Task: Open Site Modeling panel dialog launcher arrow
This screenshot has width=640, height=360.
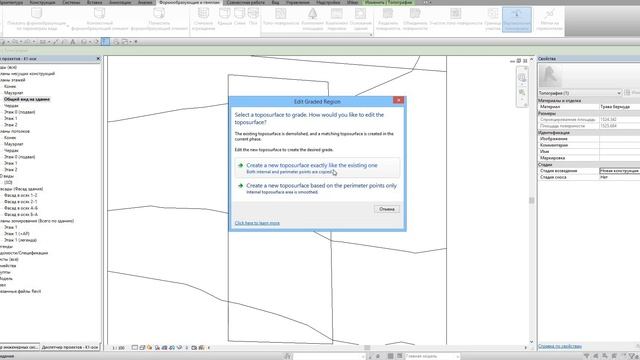Action: (x=371, y=35)
